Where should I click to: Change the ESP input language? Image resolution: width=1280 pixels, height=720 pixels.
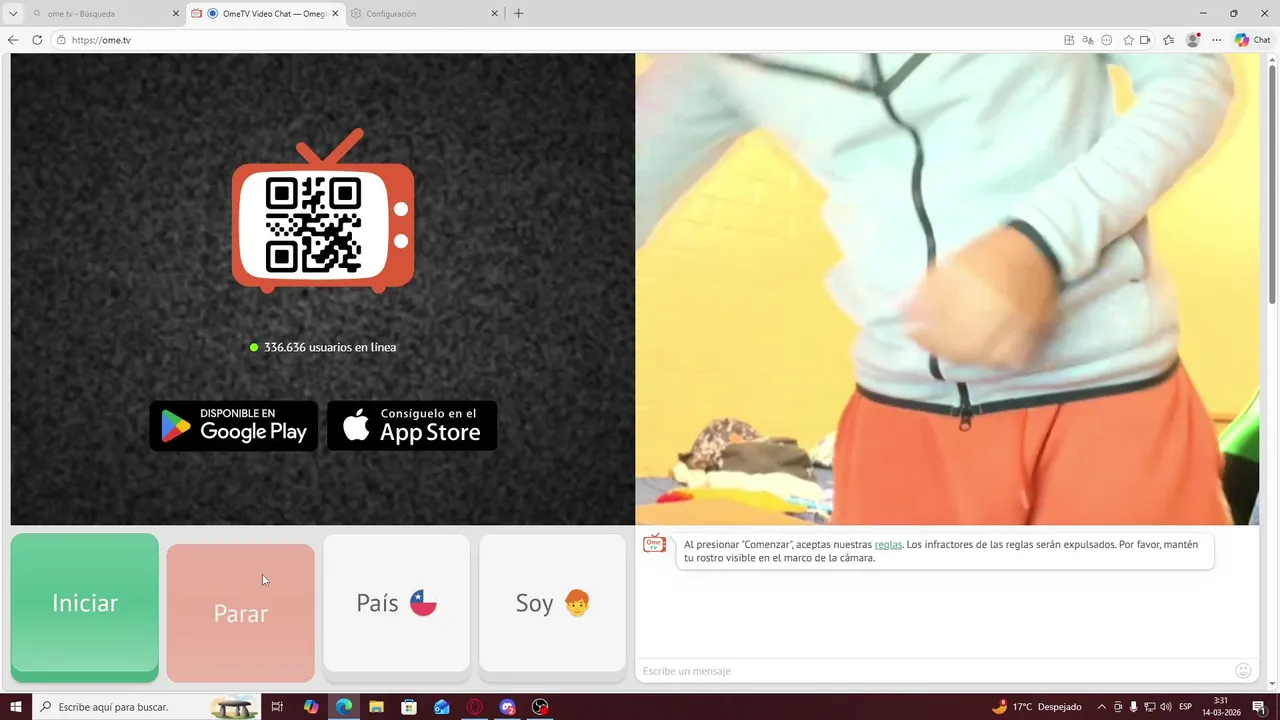click(x=1186, y=707)
